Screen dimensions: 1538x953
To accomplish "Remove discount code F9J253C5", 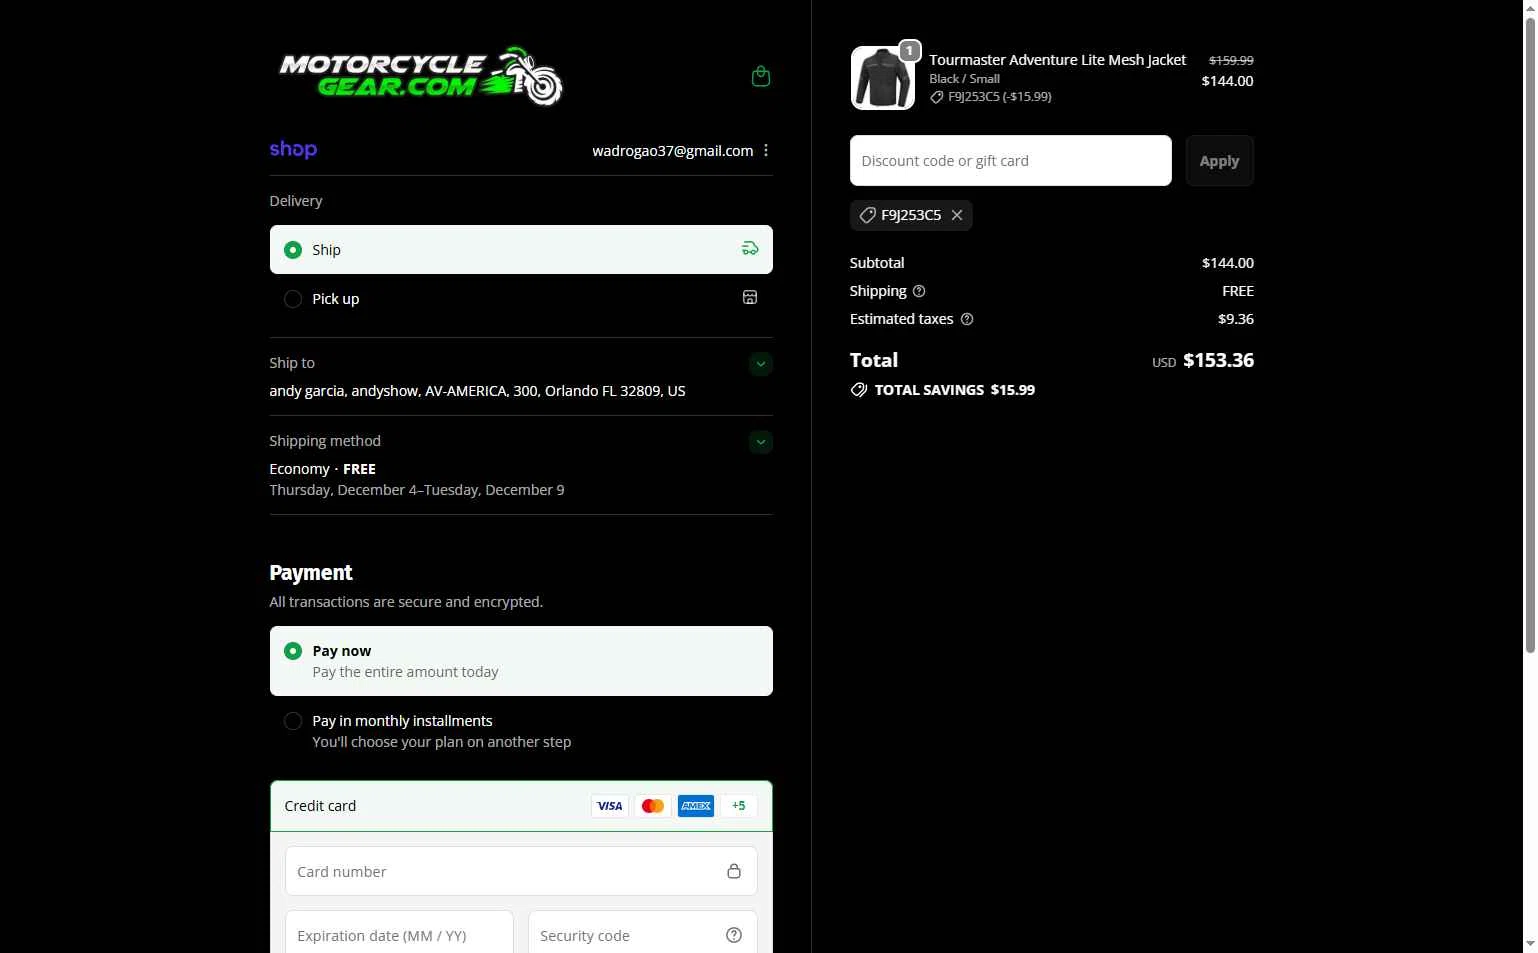I will tap(957, 215).
